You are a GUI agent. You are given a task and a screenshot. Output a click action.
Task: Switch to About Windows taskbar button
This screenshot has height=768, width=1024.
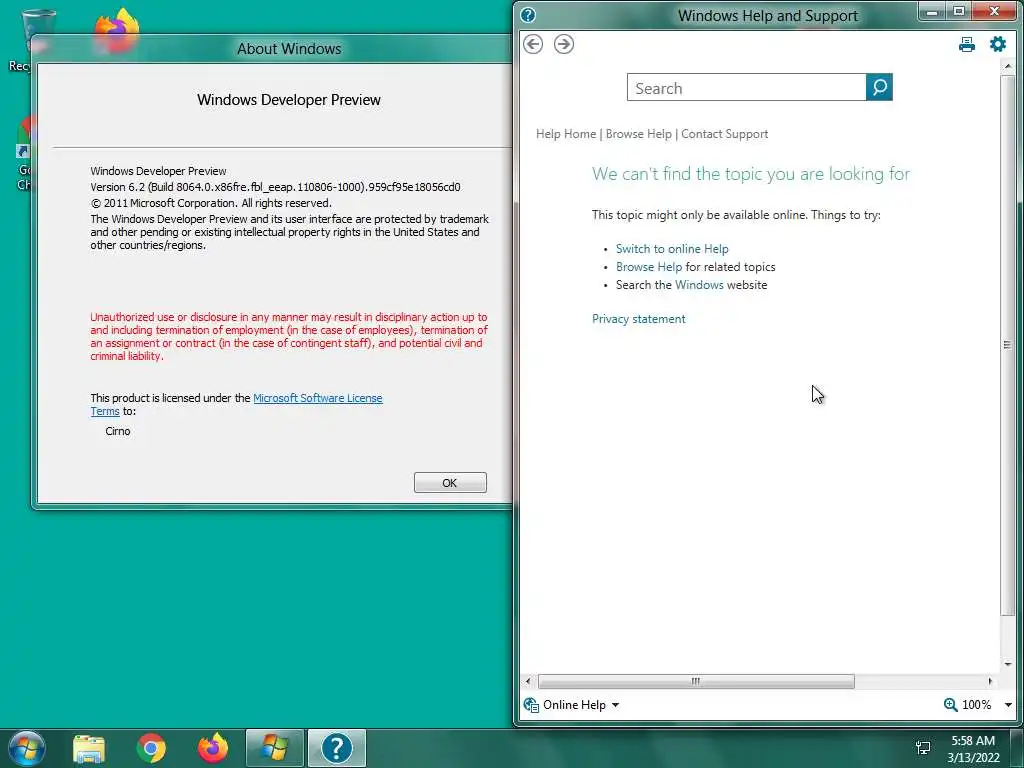pyautogui.click(x=274, y=748)
